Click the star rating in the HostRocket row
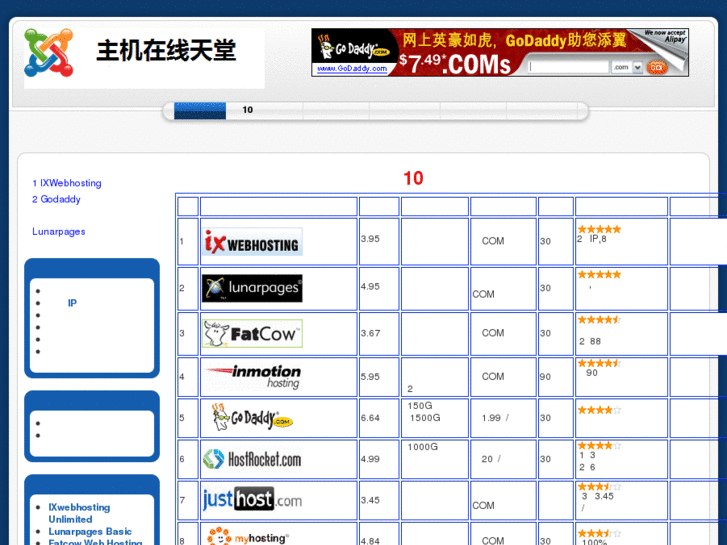 pos(599,446)
